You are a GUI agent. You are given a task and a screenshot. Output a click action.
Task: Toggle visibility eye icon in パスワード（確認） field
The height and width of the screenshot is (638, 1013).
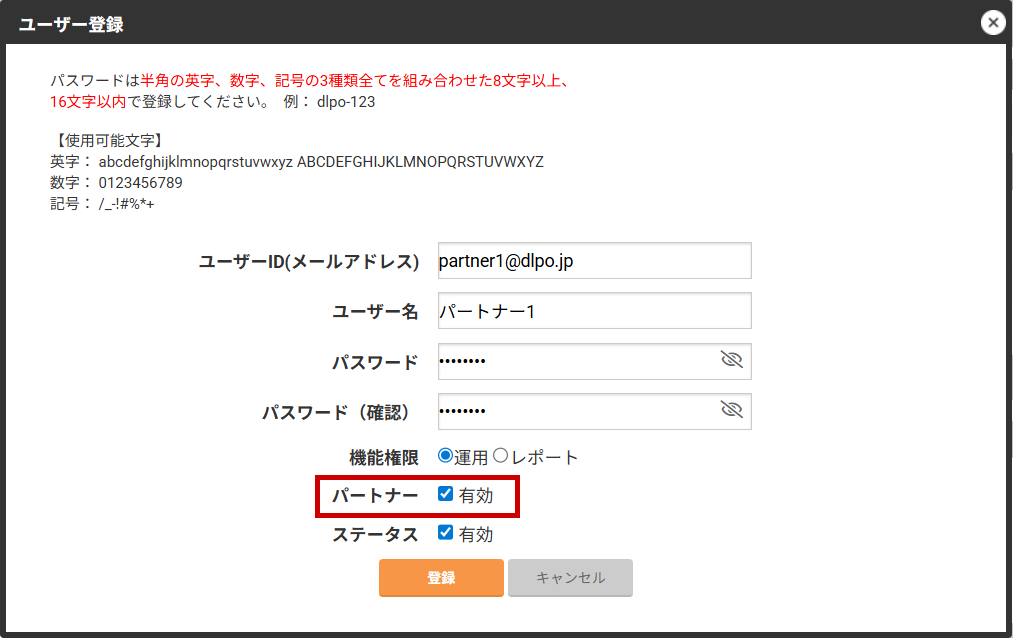[x=731, y=409]
